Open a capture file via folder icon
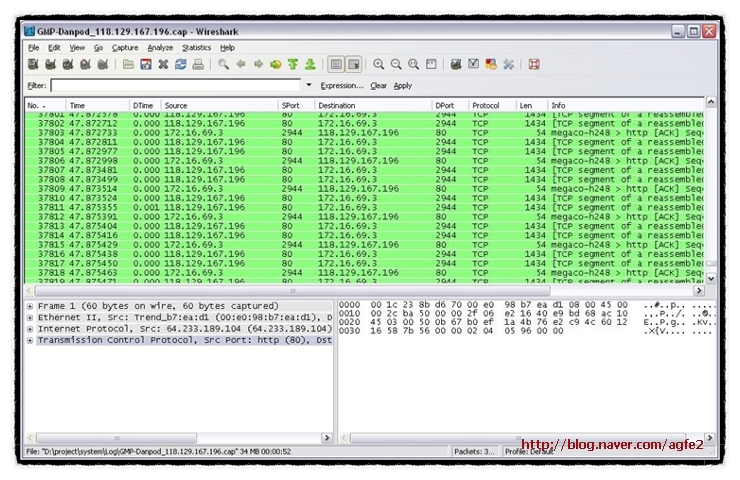 (128, 64)
